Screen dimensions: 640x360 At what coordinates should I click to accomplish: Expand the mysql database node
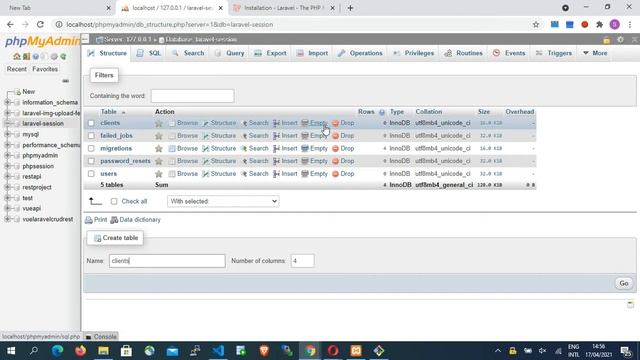(7, 134)
